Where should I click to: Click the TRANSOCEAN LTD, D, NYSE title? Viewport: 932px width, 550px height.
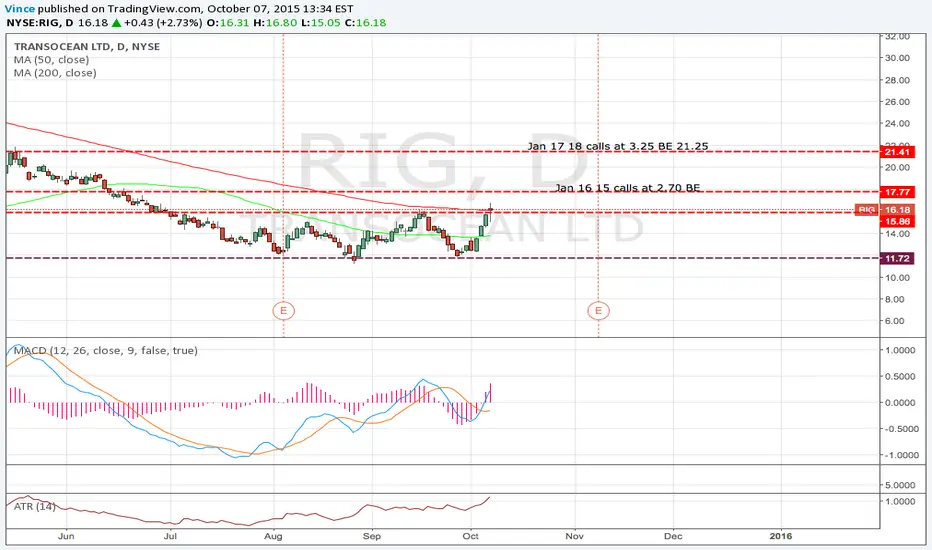[x=87, y=46]
